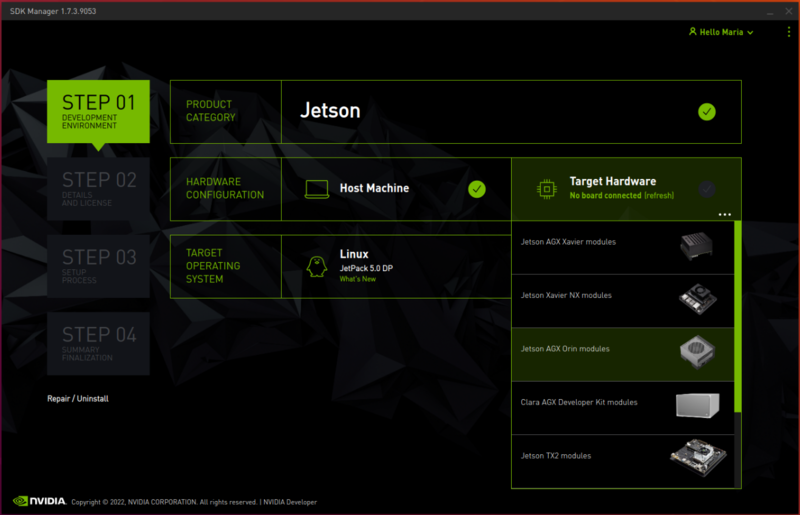The height and width of the screenshot is (515, 800).
Task: Select Jetson Xavier NX modules
Action: 623,301
